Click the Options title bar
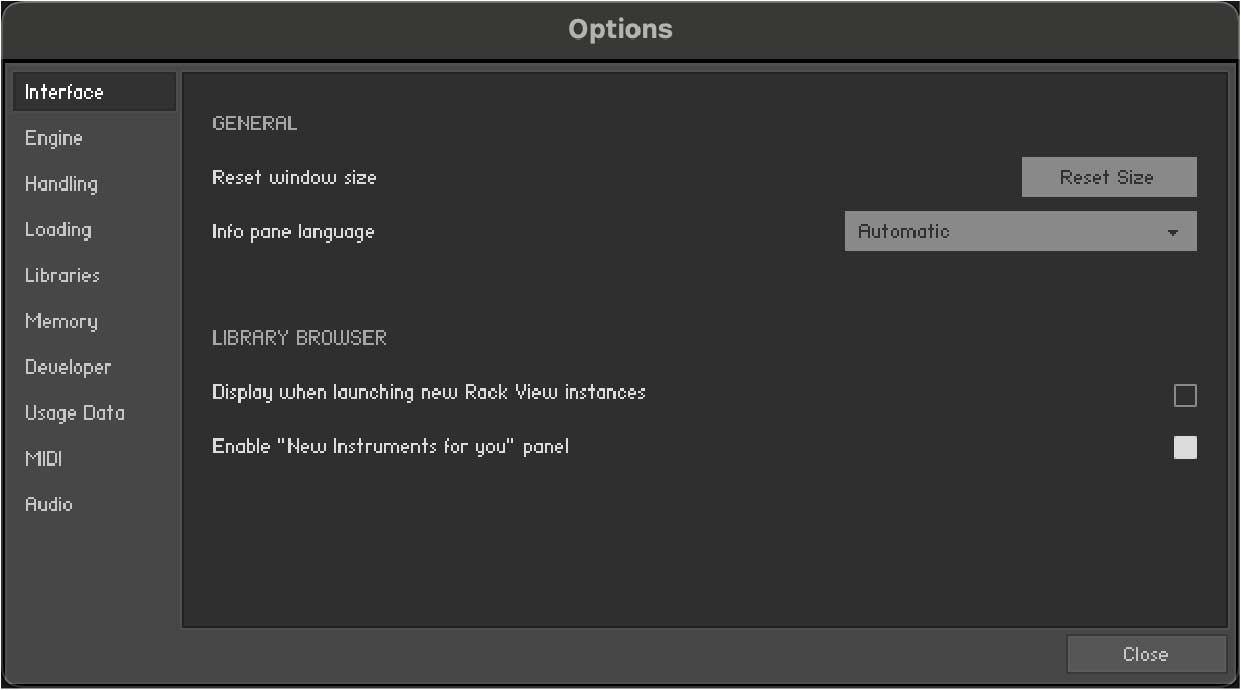1241x690 pixels. click(x=620, y=30)
